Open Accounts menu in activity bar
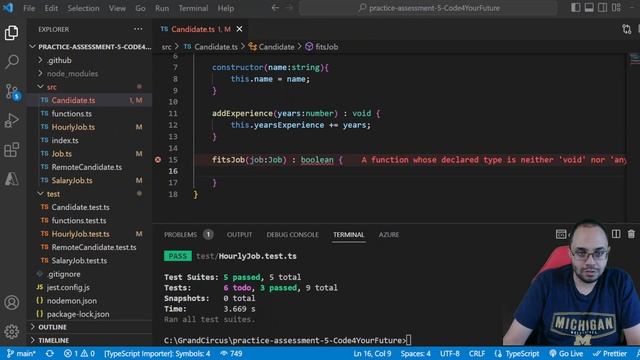Screen dimensions: 640x360 (11, 302)
